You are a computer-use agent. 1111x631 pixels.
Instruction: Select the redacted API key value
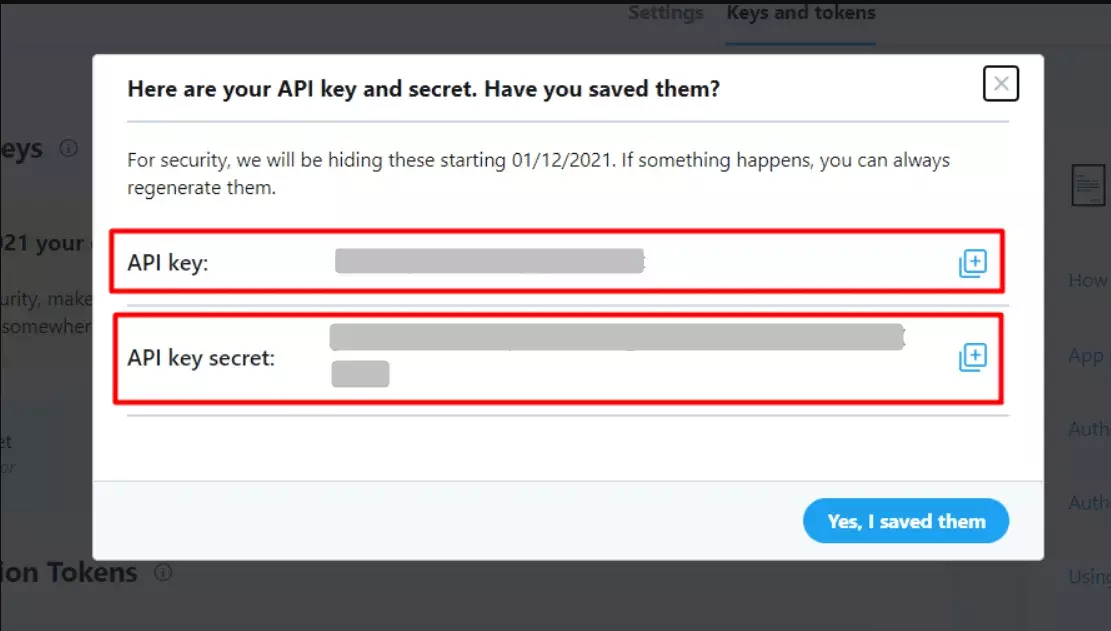[489, 261]
